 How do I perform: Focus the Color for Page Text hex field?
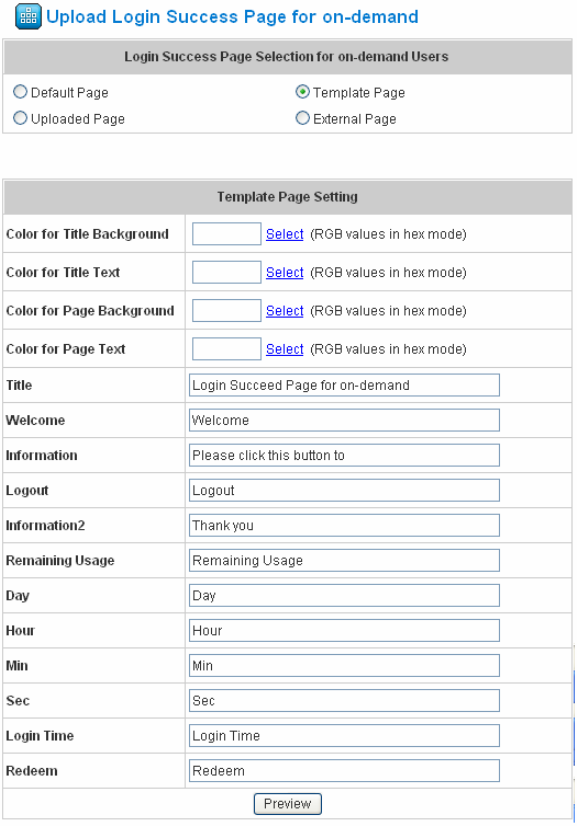point(227,349)
